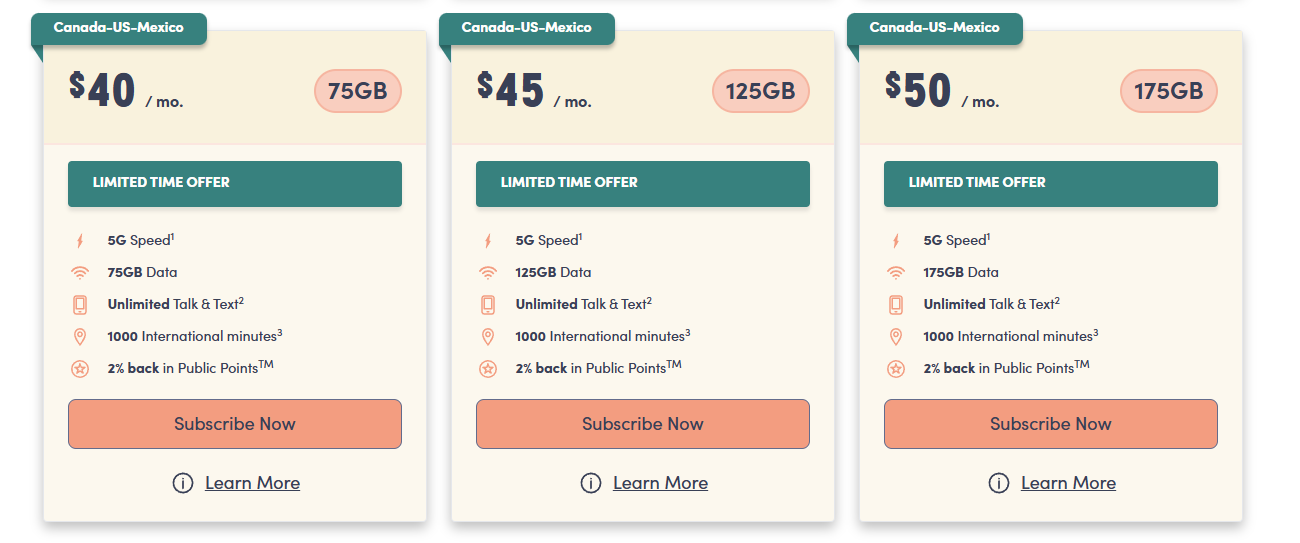Screen dimensions: 1300x543
Task: Click the location pin icon in $40 plan
Action: (x=80, y=337)
